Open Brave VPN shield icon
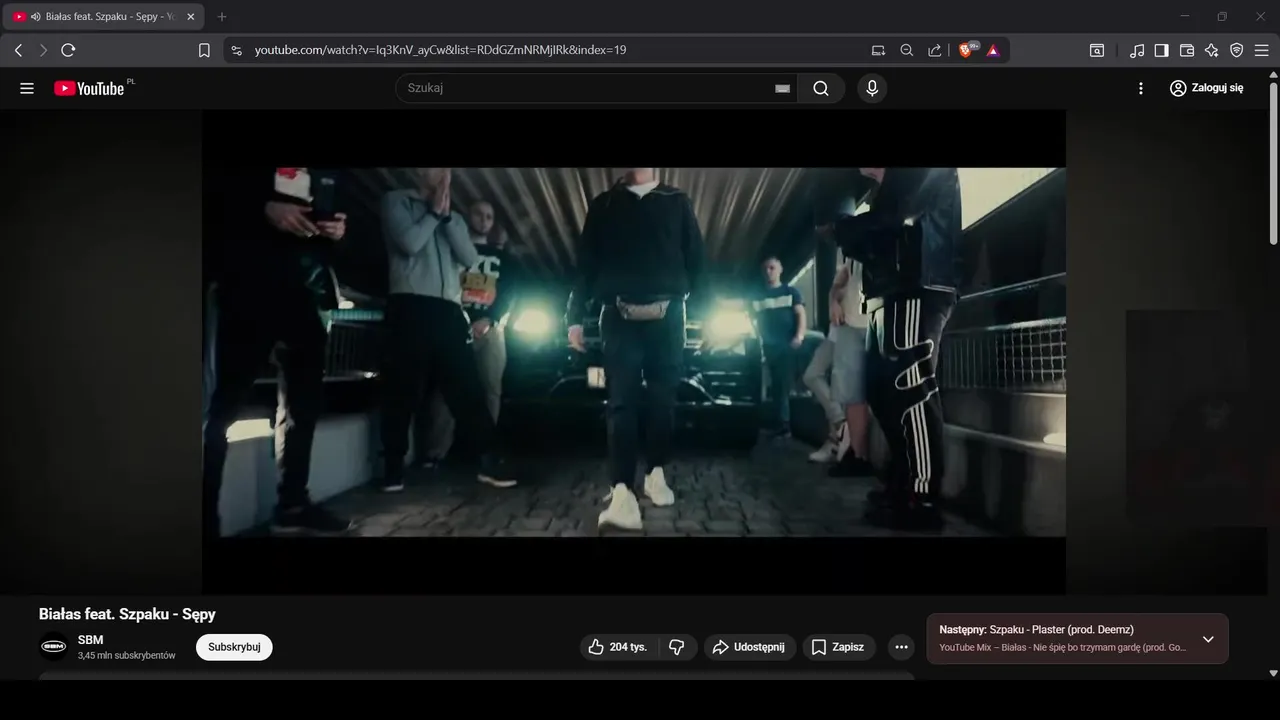The width and height of the screenshot is (1280, 720). click(x=1237, y=50)
